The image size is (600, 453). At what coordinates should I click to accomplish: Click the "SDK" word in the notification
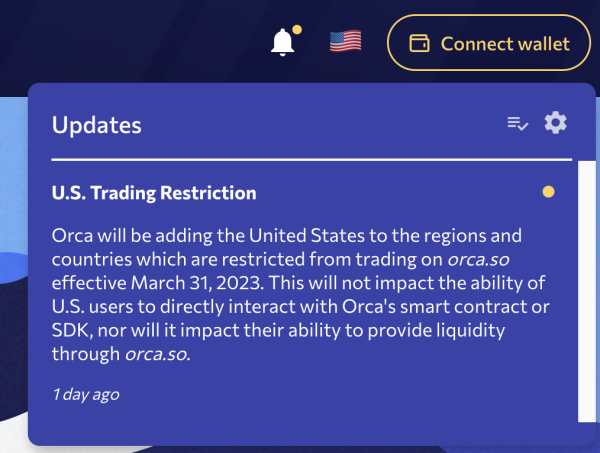pyautogui.click(x=70, y=328)
